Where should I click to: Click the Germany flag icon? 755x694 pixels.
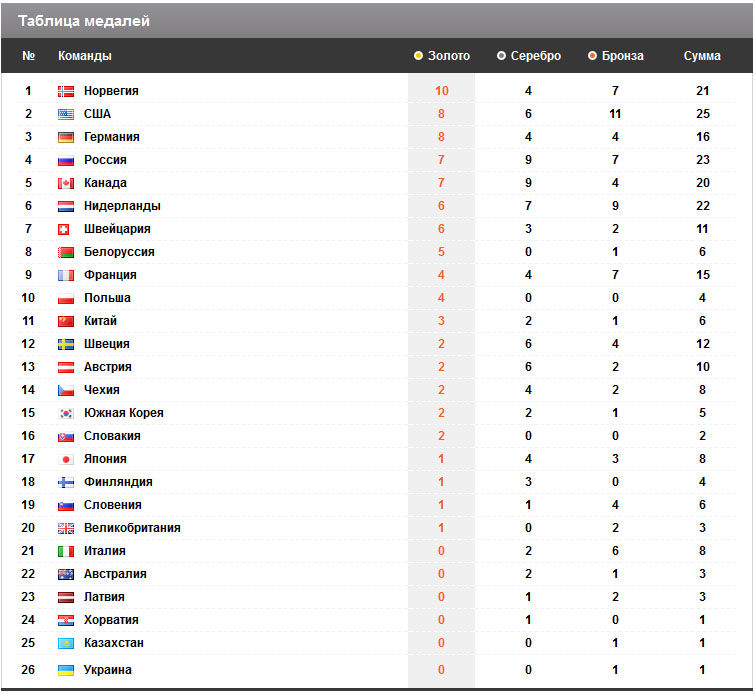pos(66,137)
